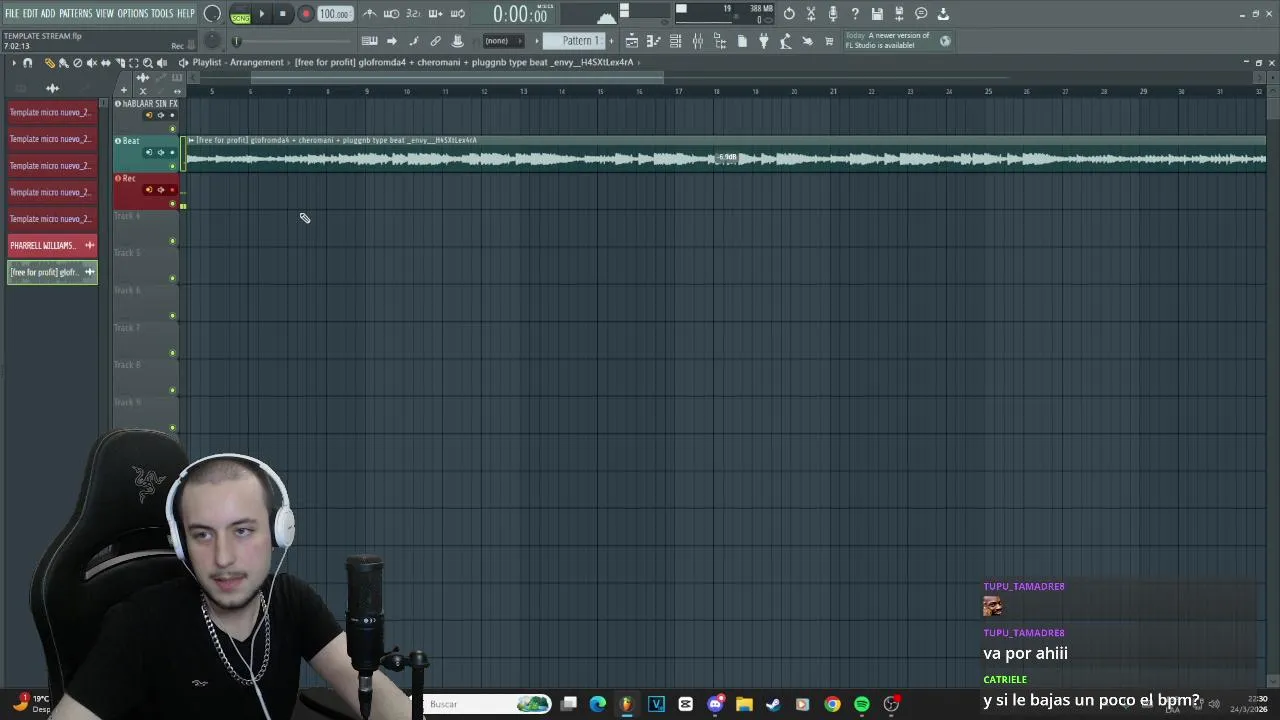
Task: Click the main pitch knob
Action: tap(212, 41)
